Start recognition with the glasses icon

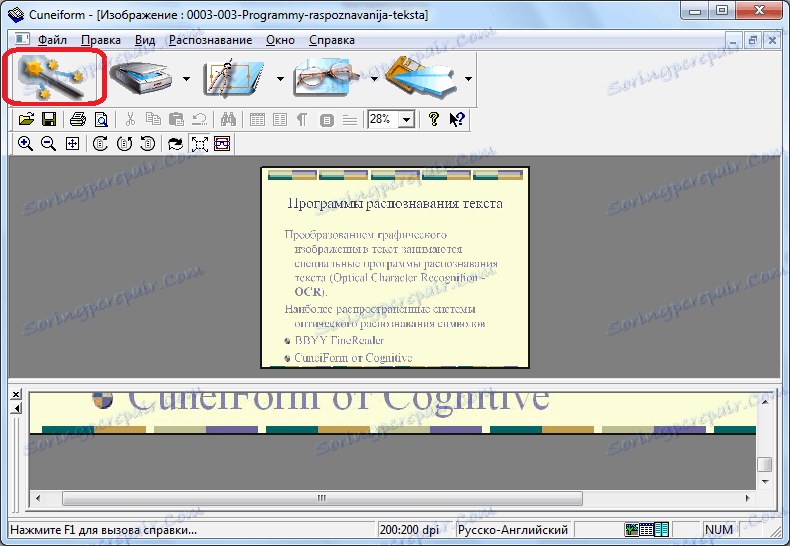(x=328, y=78)
